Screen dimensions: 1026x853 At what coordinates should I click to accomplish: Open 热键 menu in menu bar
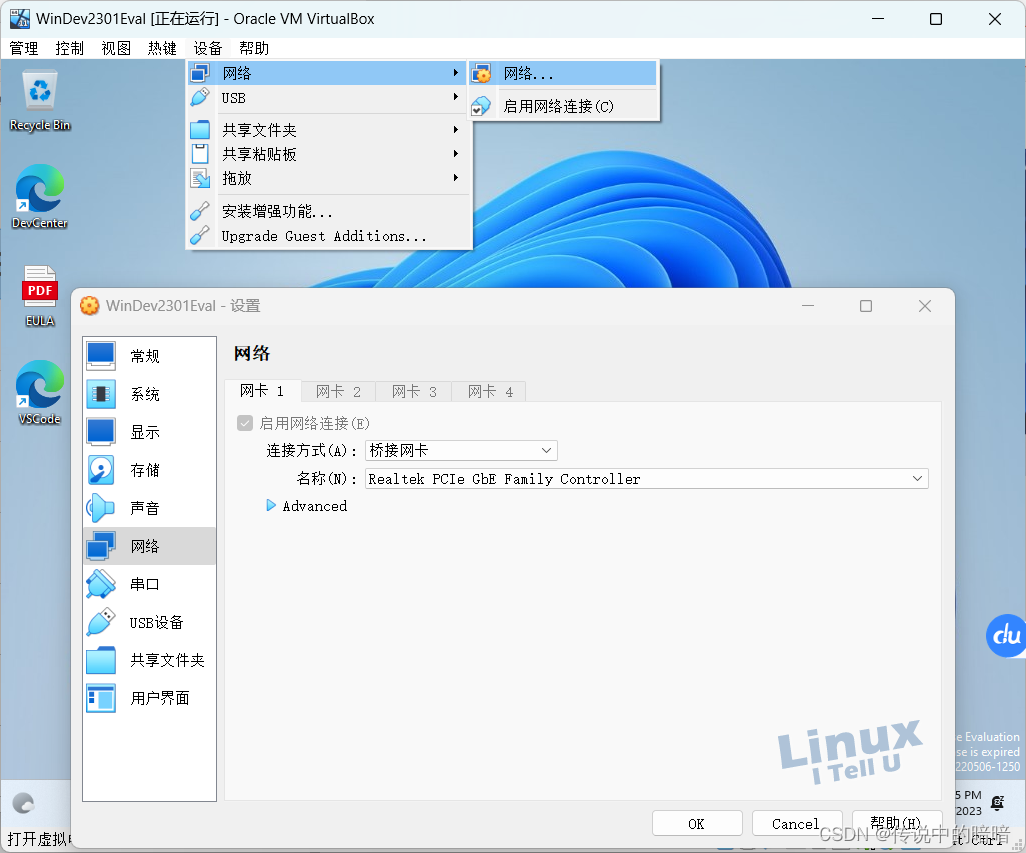(162, 48)
